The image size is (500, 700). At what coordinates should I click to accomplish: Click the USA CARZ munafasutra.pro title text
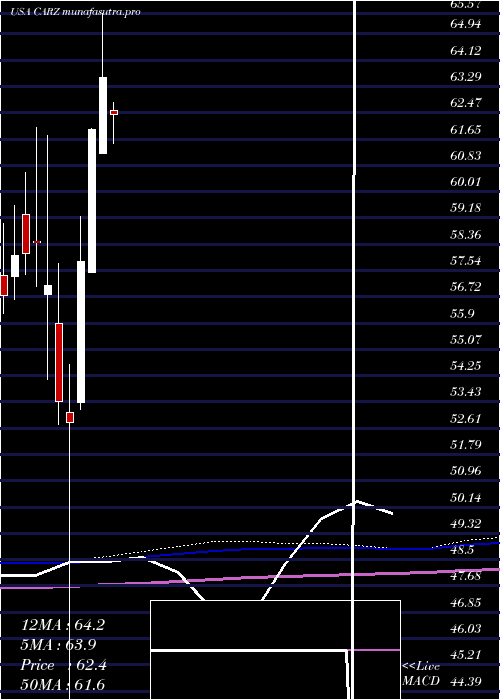76,12
